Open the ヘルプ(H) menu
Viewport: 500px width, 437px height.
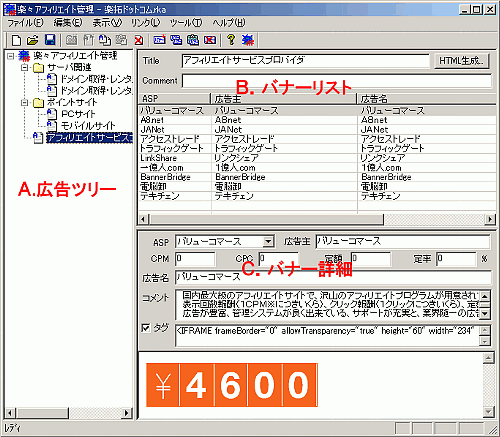click(x=229, y=23)
